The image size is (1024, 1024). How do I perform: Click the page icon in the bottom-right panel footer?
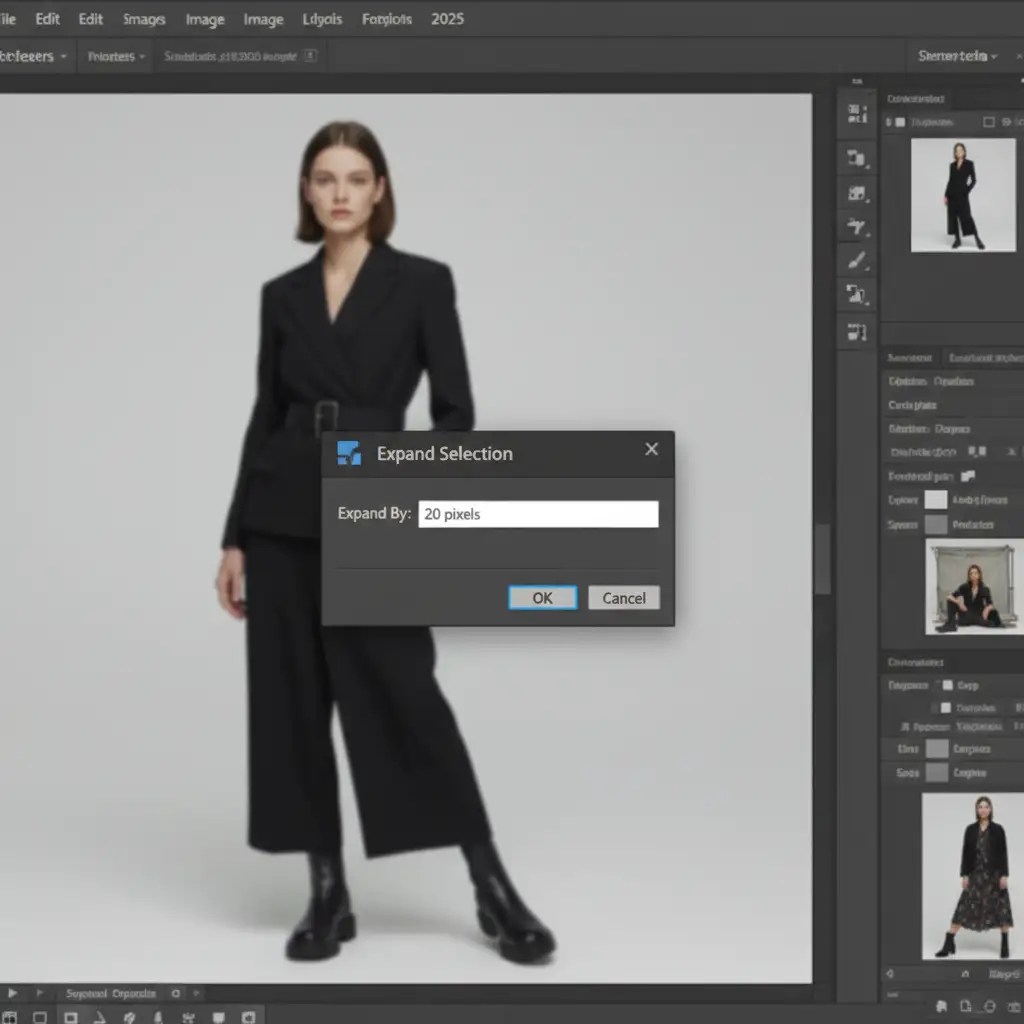(x=967, y=1006)
